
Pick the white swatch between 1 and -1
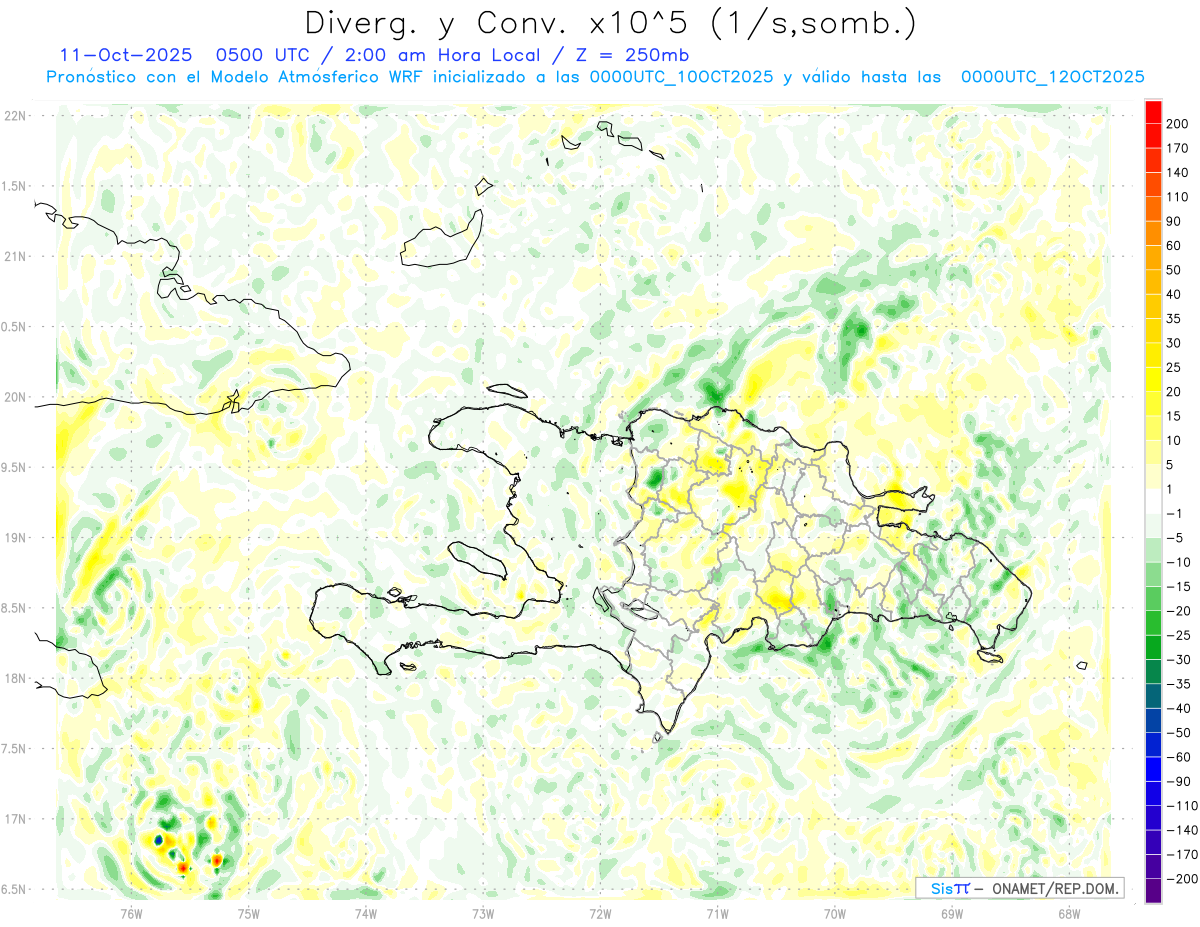point(1153,501)
